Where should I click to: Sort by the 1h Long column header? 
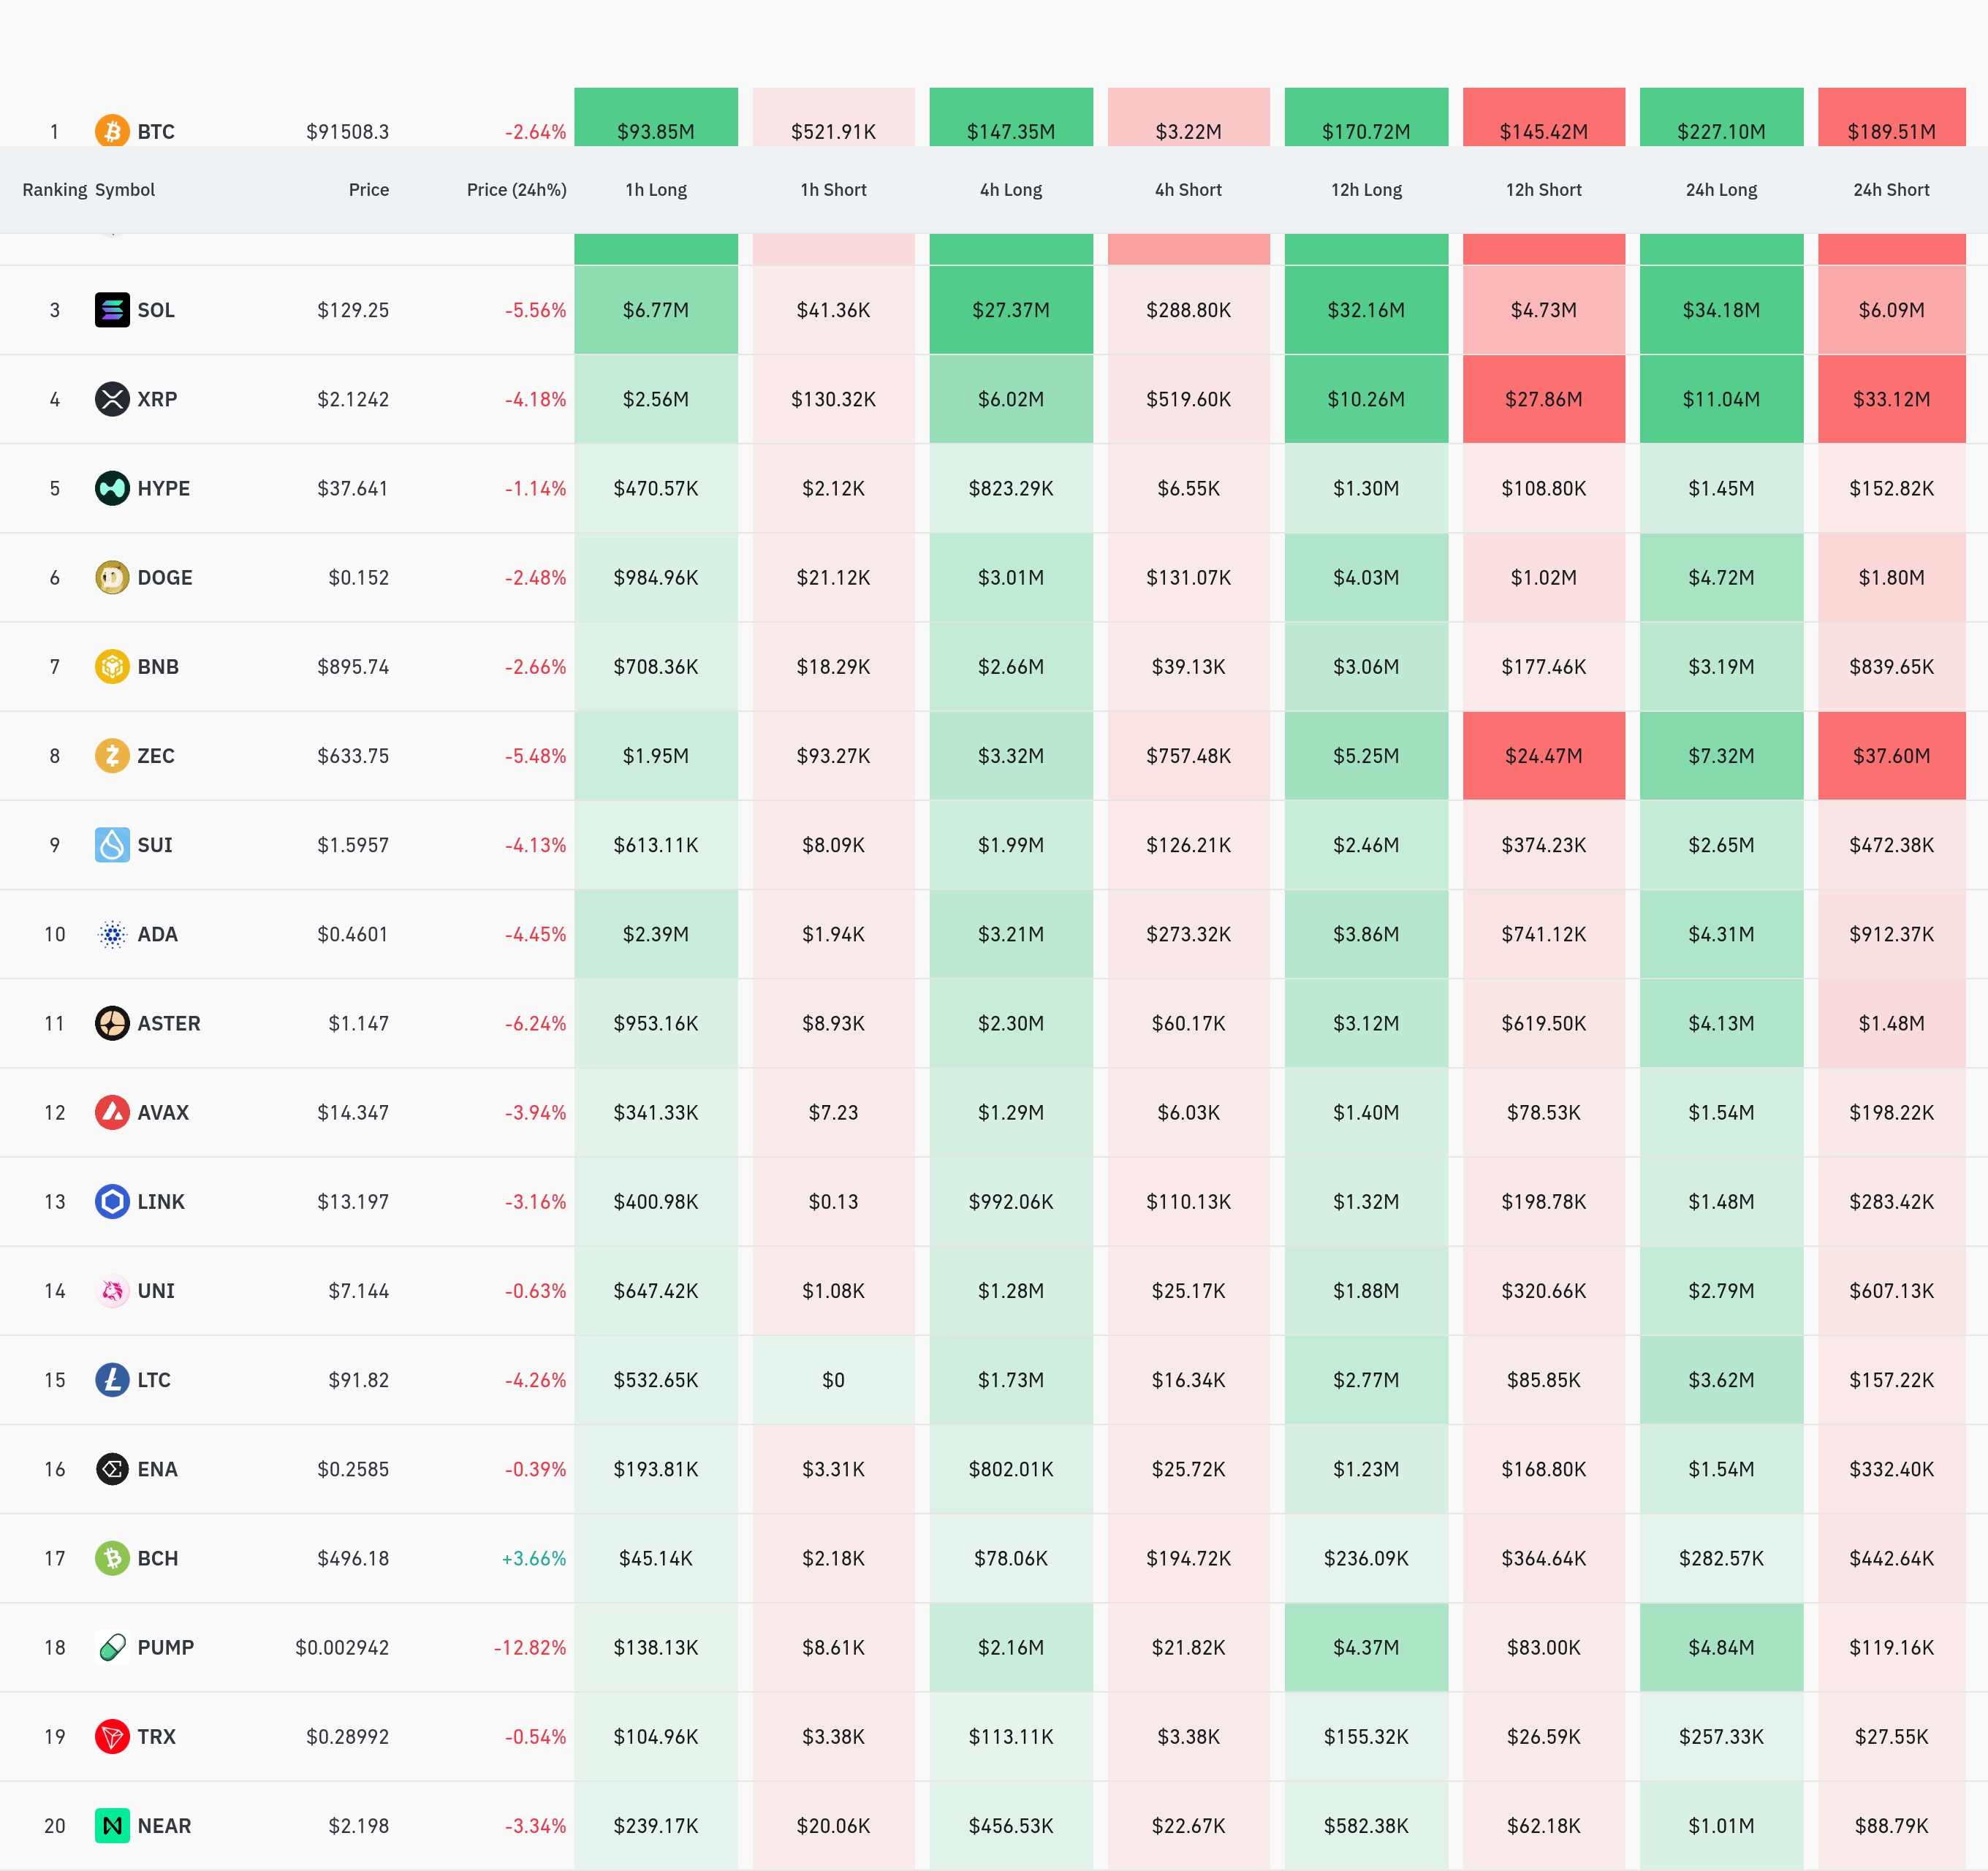[x=656, y=190]
